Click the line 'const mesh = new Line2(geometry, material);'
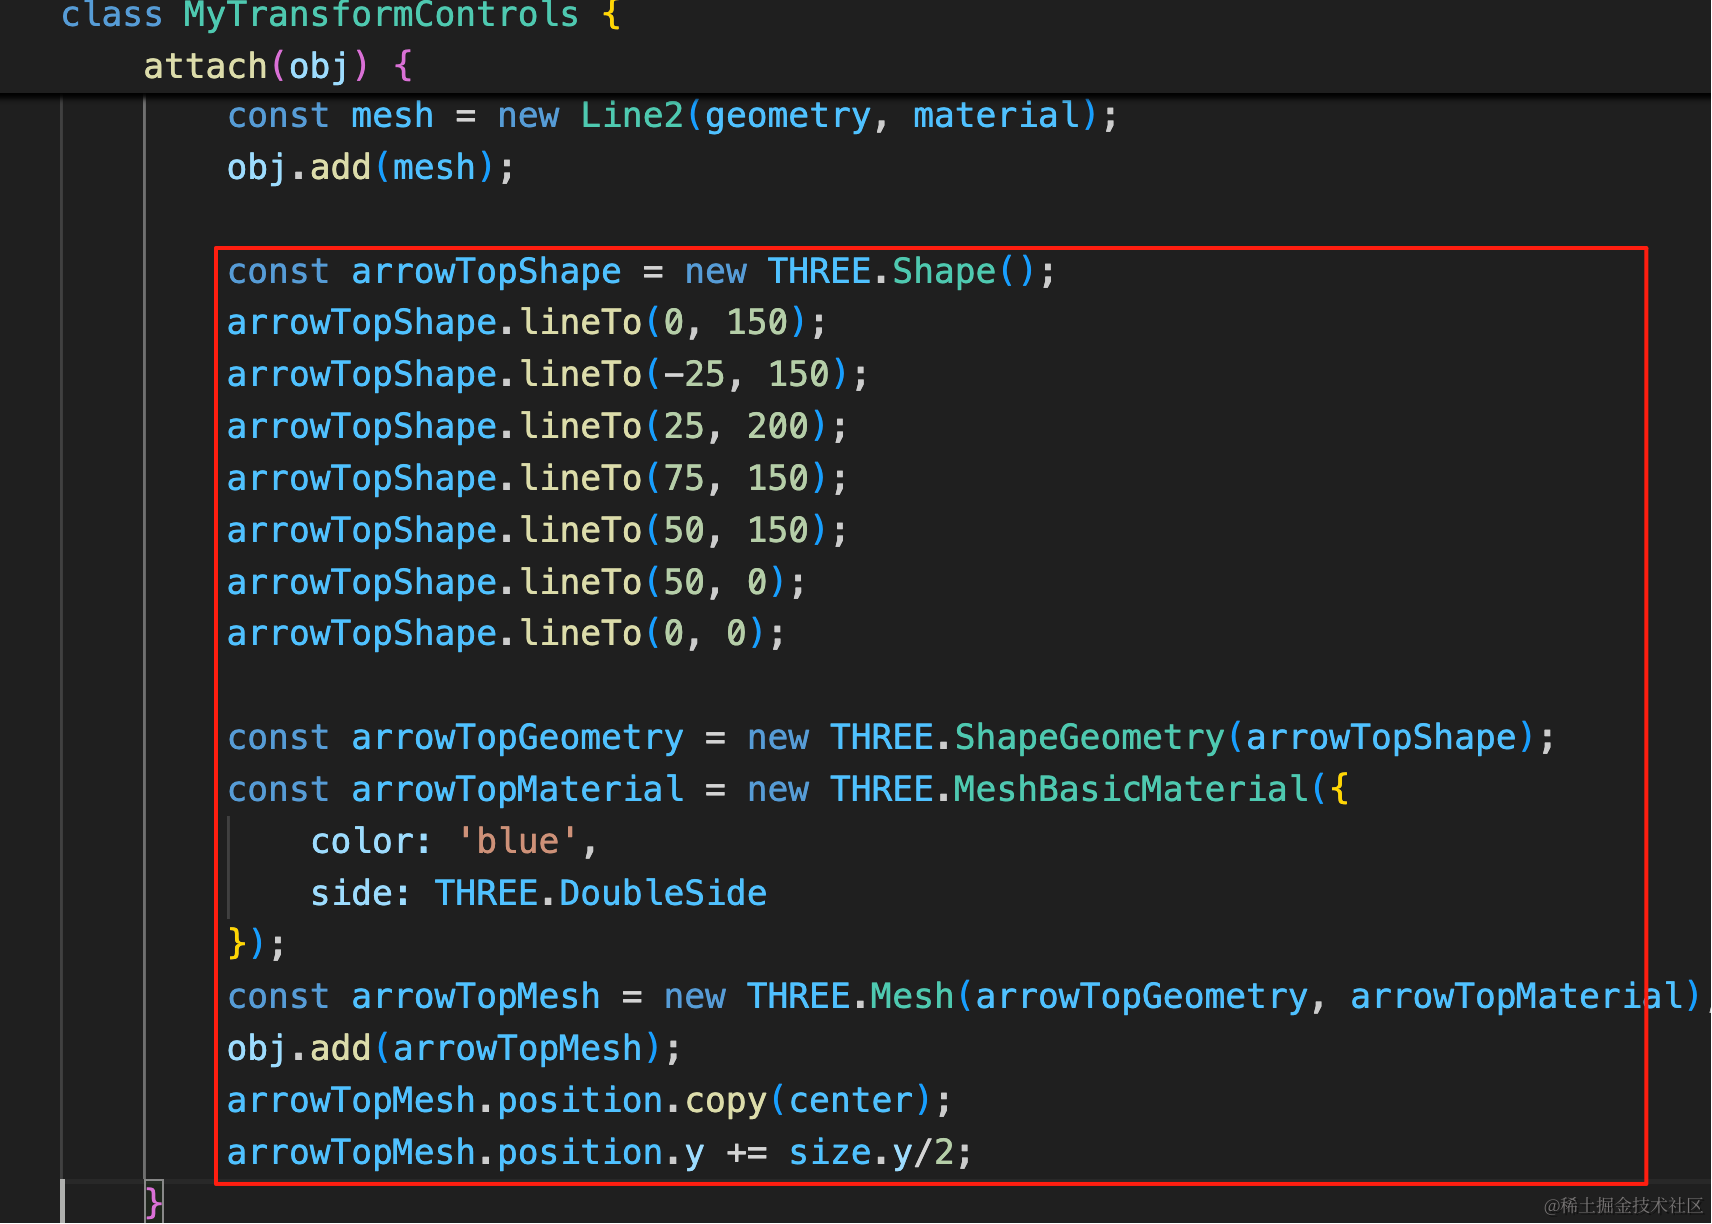1712x1224 pixels. [x=672, y=116]
